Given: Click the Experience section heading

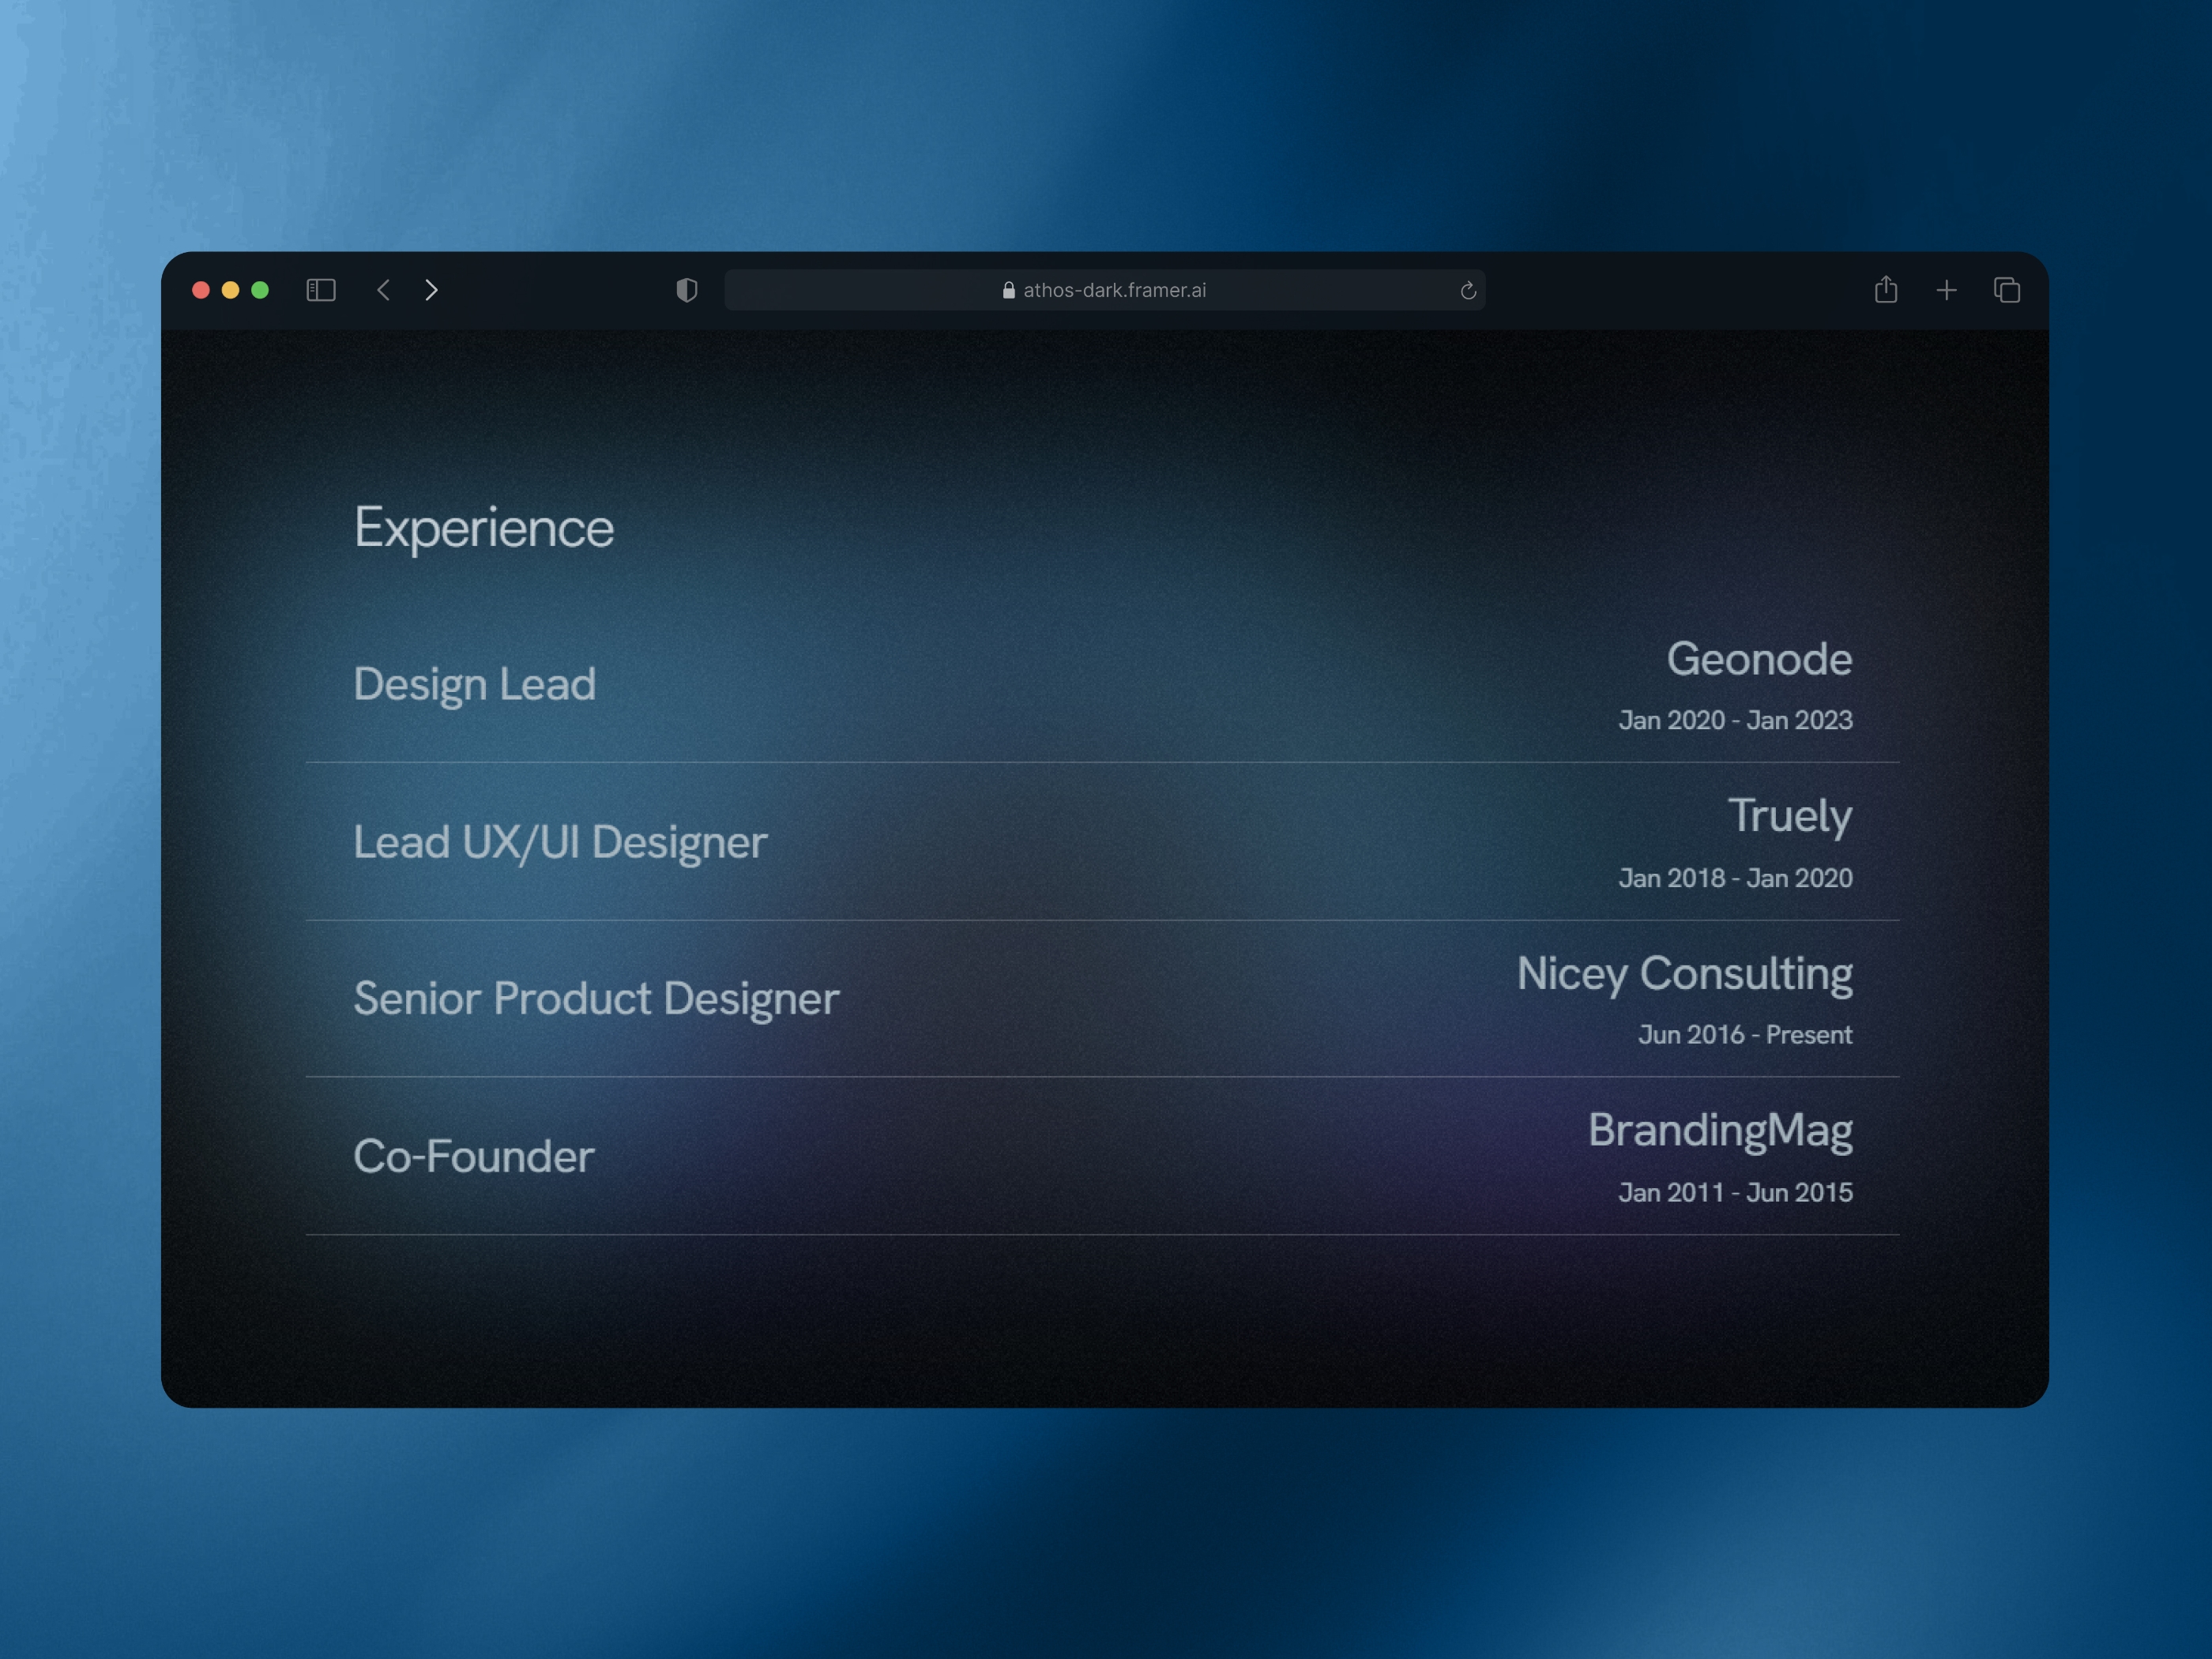Looking at the screenshot, I should [x=484, y=526].
